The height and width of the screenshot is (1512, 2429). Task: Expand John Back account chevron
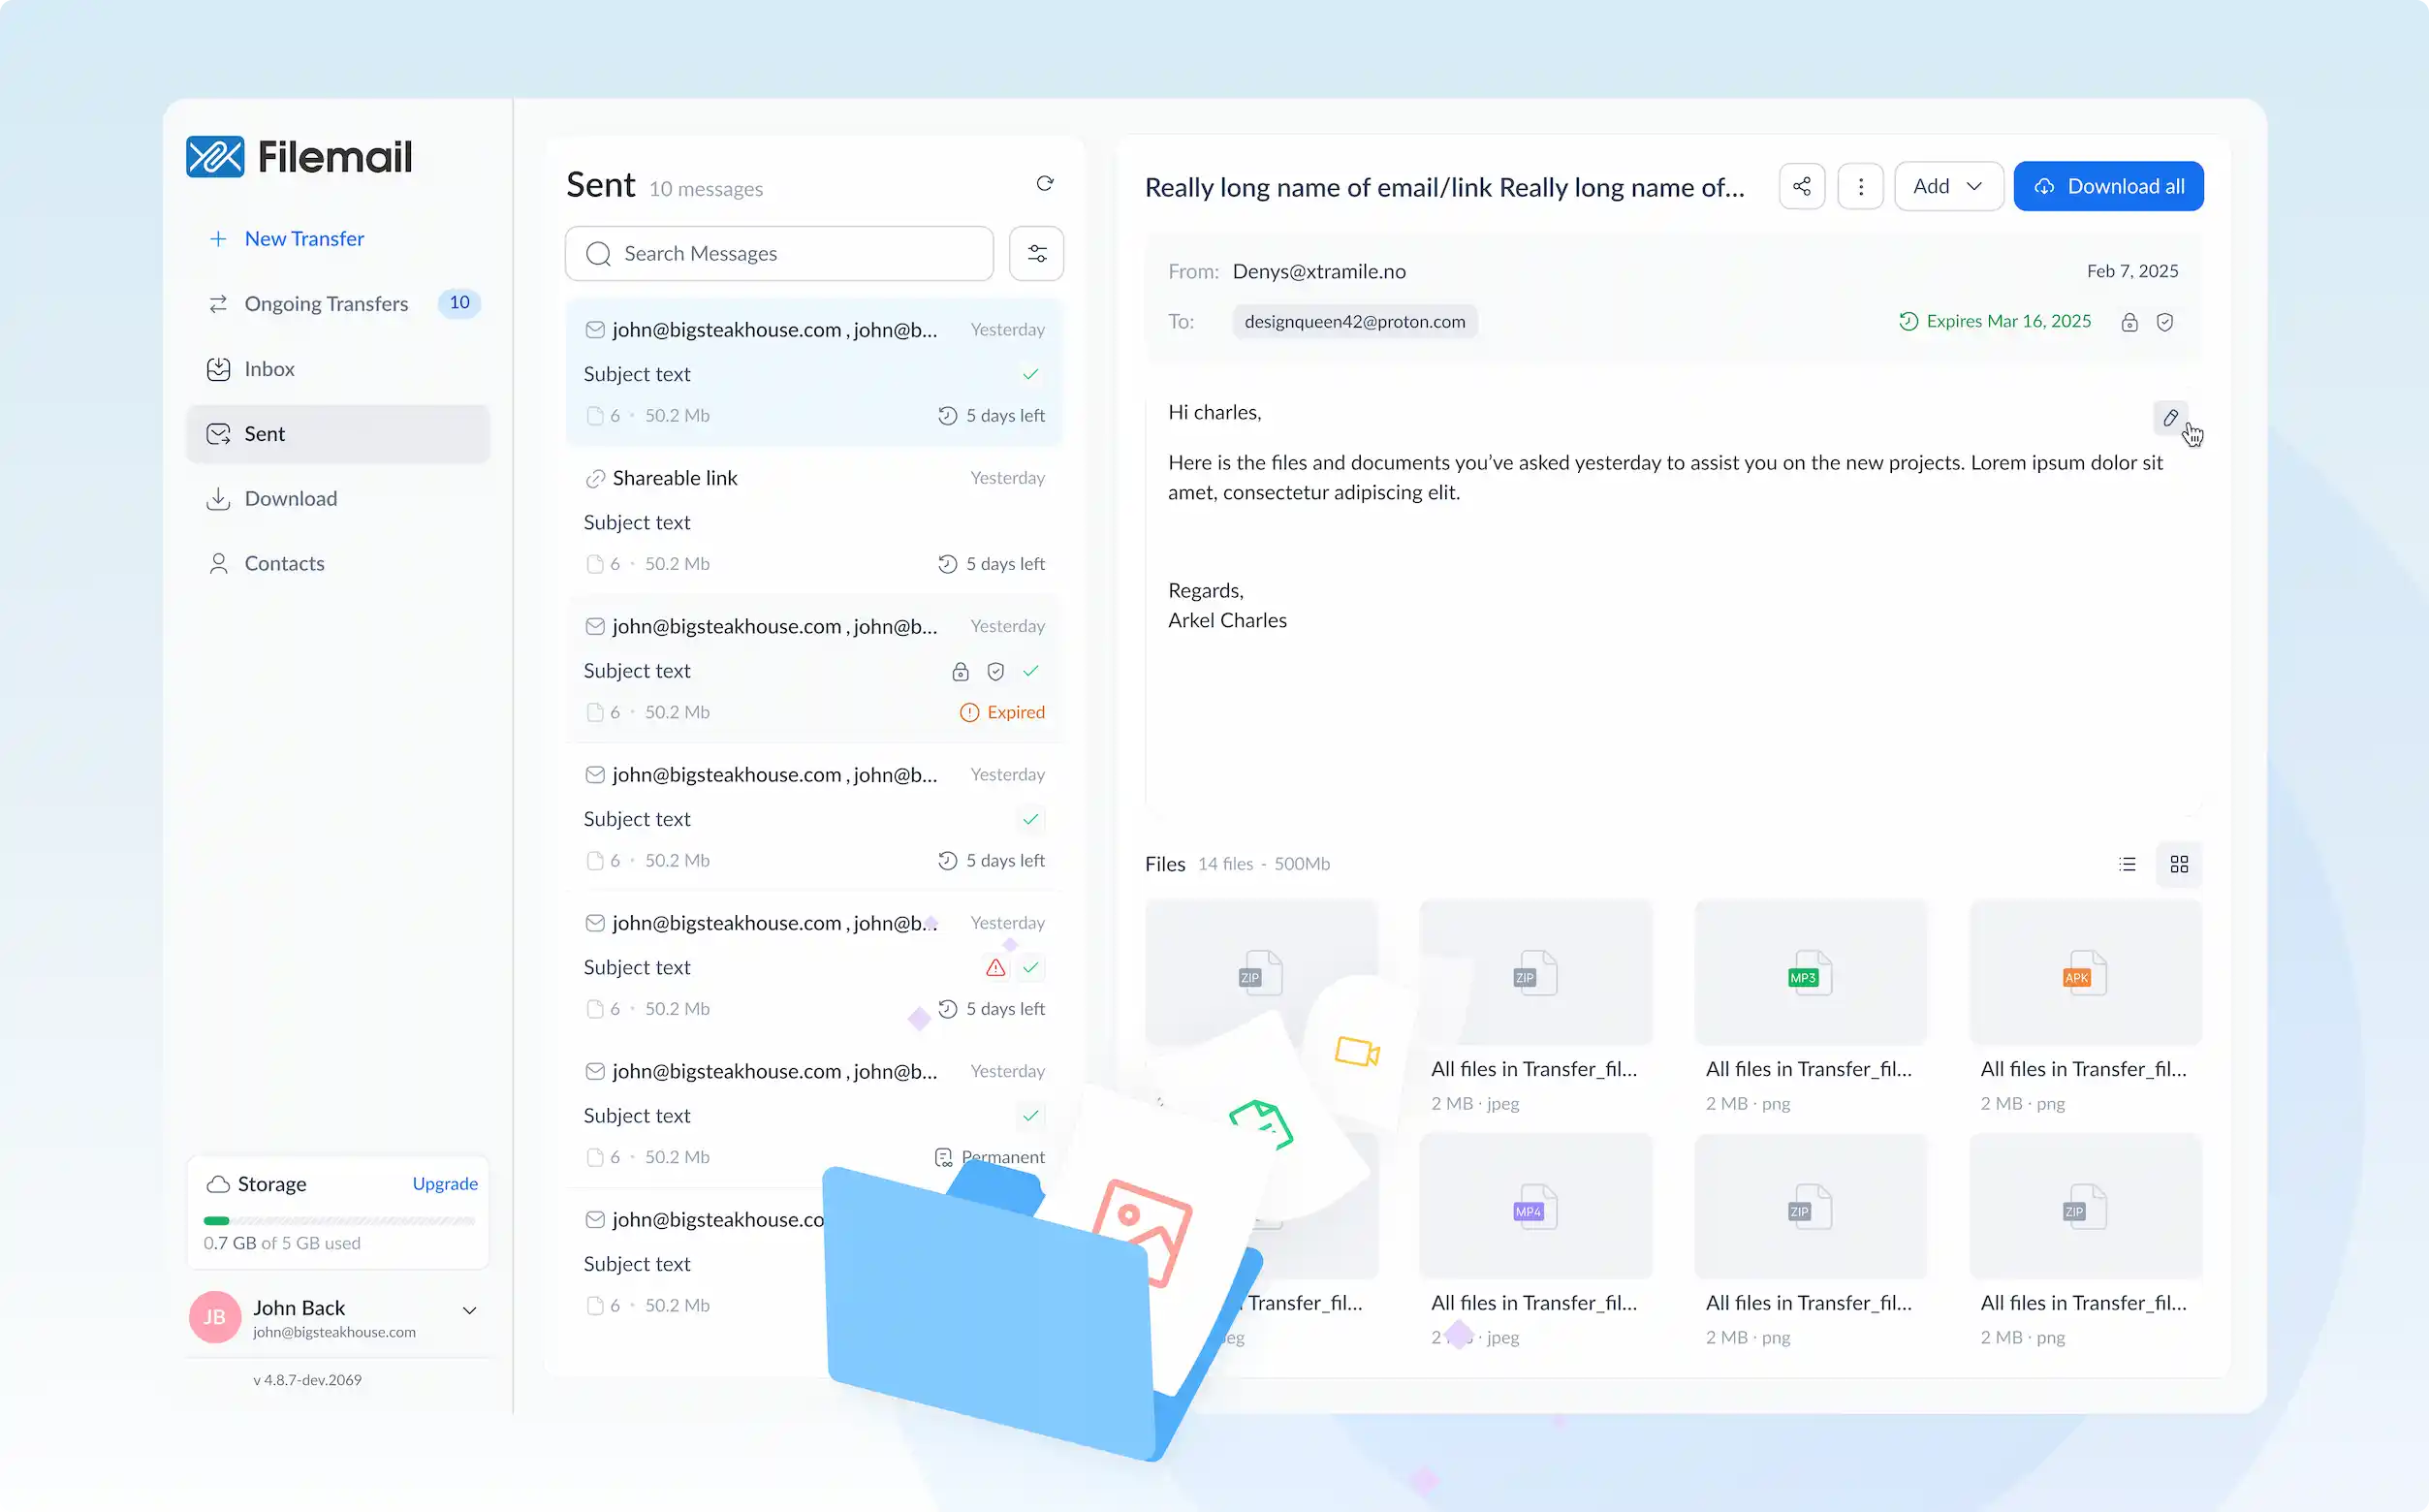click(x=469, y=1310)
